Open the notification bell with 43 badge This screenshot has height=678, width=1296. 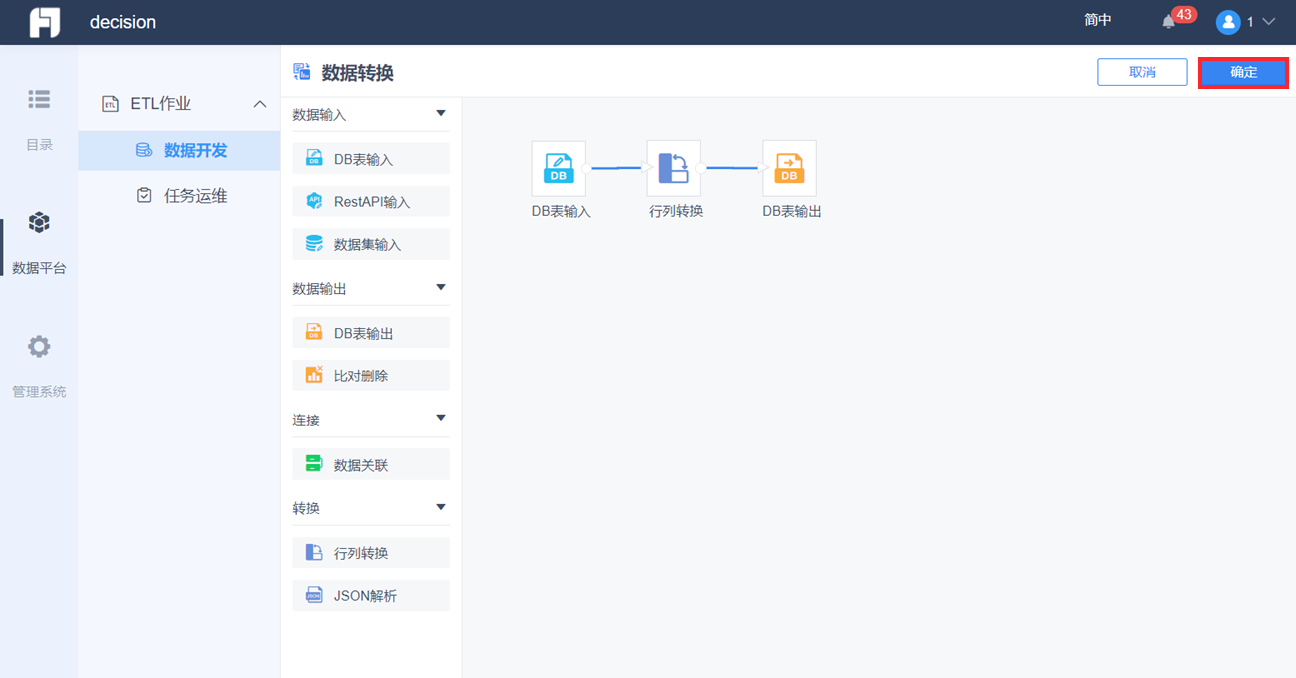tap(1168, 21)
